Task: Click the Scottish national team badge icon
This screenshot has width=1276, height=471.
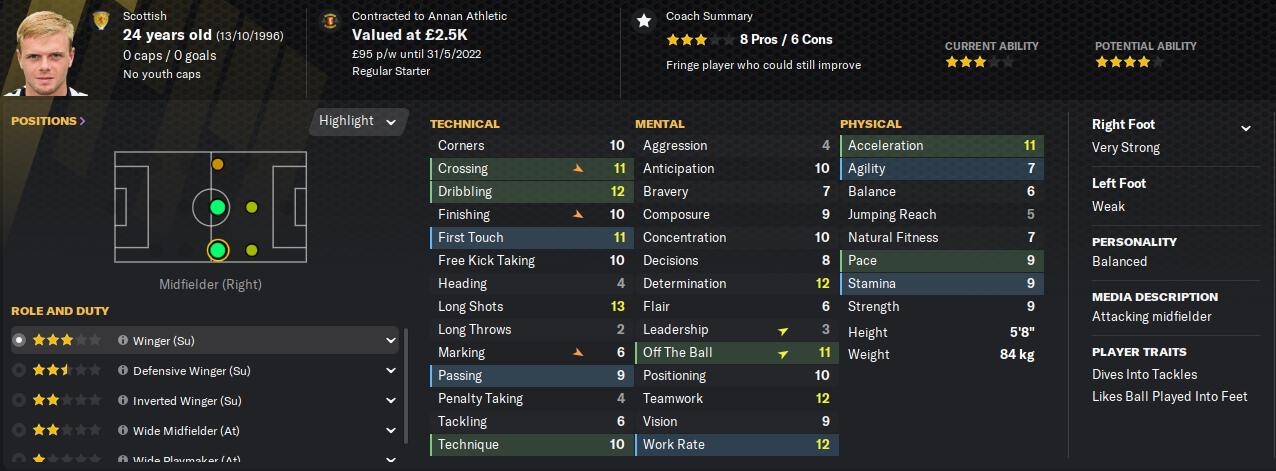Action: [100, 20]
